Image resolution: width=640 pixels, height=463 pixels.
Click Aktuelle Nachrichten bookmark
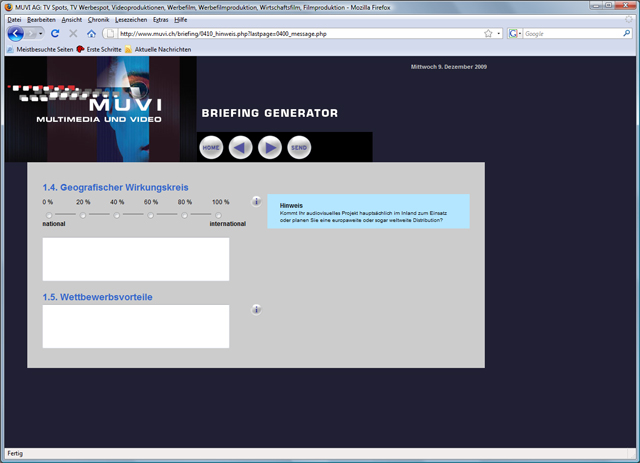(x=162, y=49)
